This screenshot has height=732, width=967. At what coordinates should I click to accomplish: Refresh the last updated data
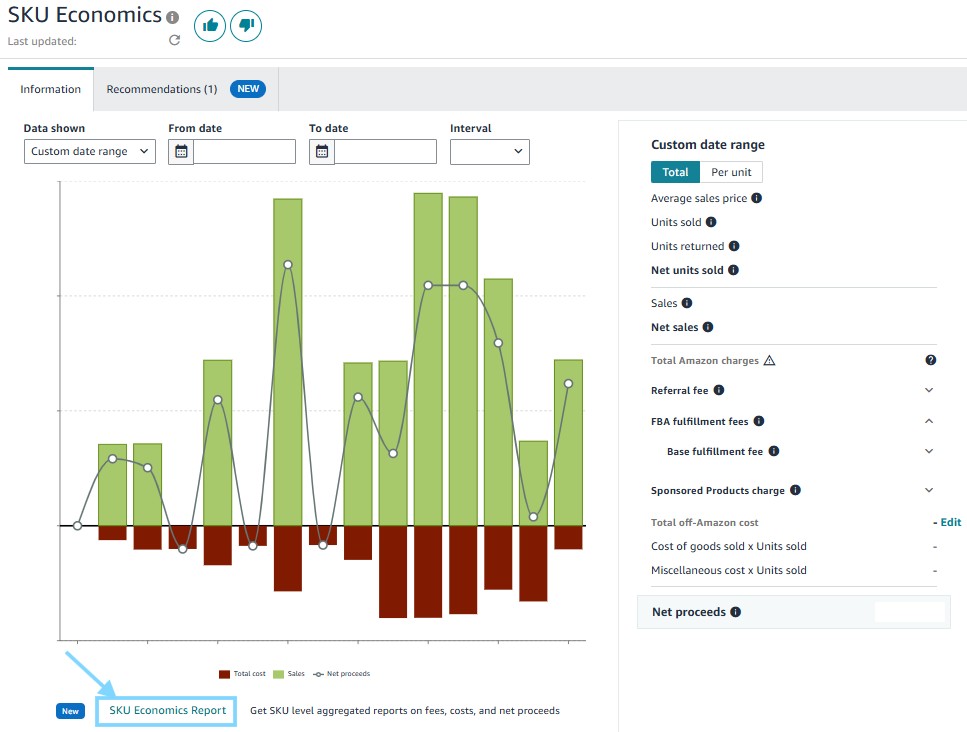[x=174, y=41]
